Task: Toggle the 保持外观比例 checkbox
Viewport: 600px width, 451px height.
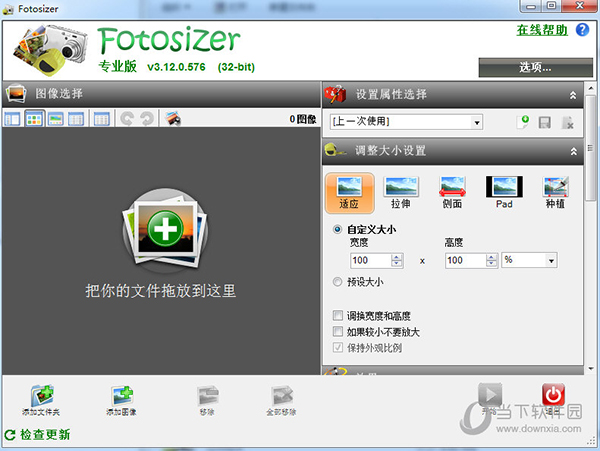Action: click(x=338, y=348)
